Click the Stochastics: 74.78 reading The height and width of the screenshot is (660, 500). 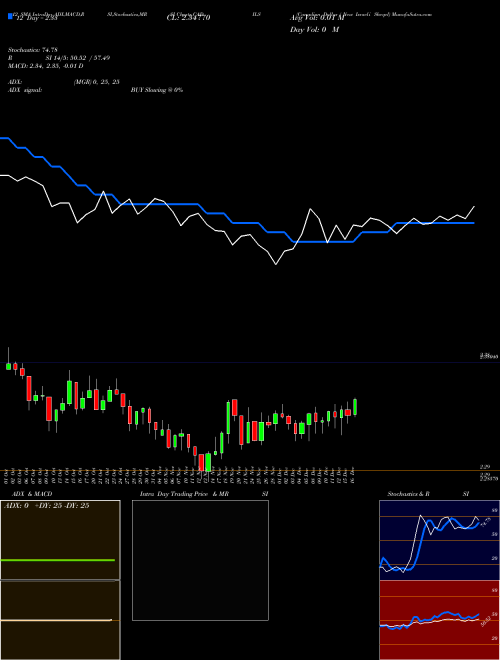point(32,50)
